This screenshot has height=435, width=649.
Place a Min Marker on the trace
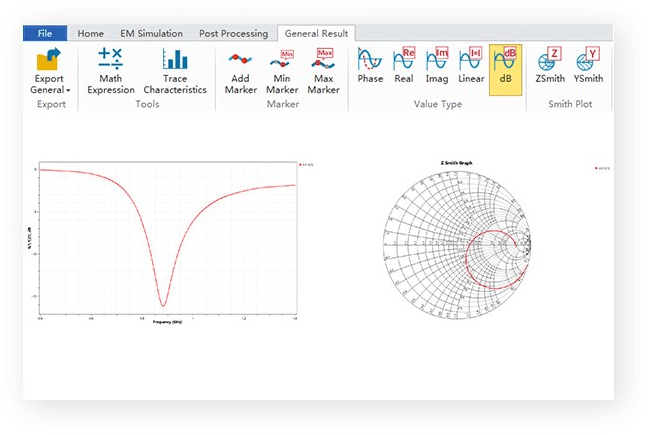click(x=282, y=71)
